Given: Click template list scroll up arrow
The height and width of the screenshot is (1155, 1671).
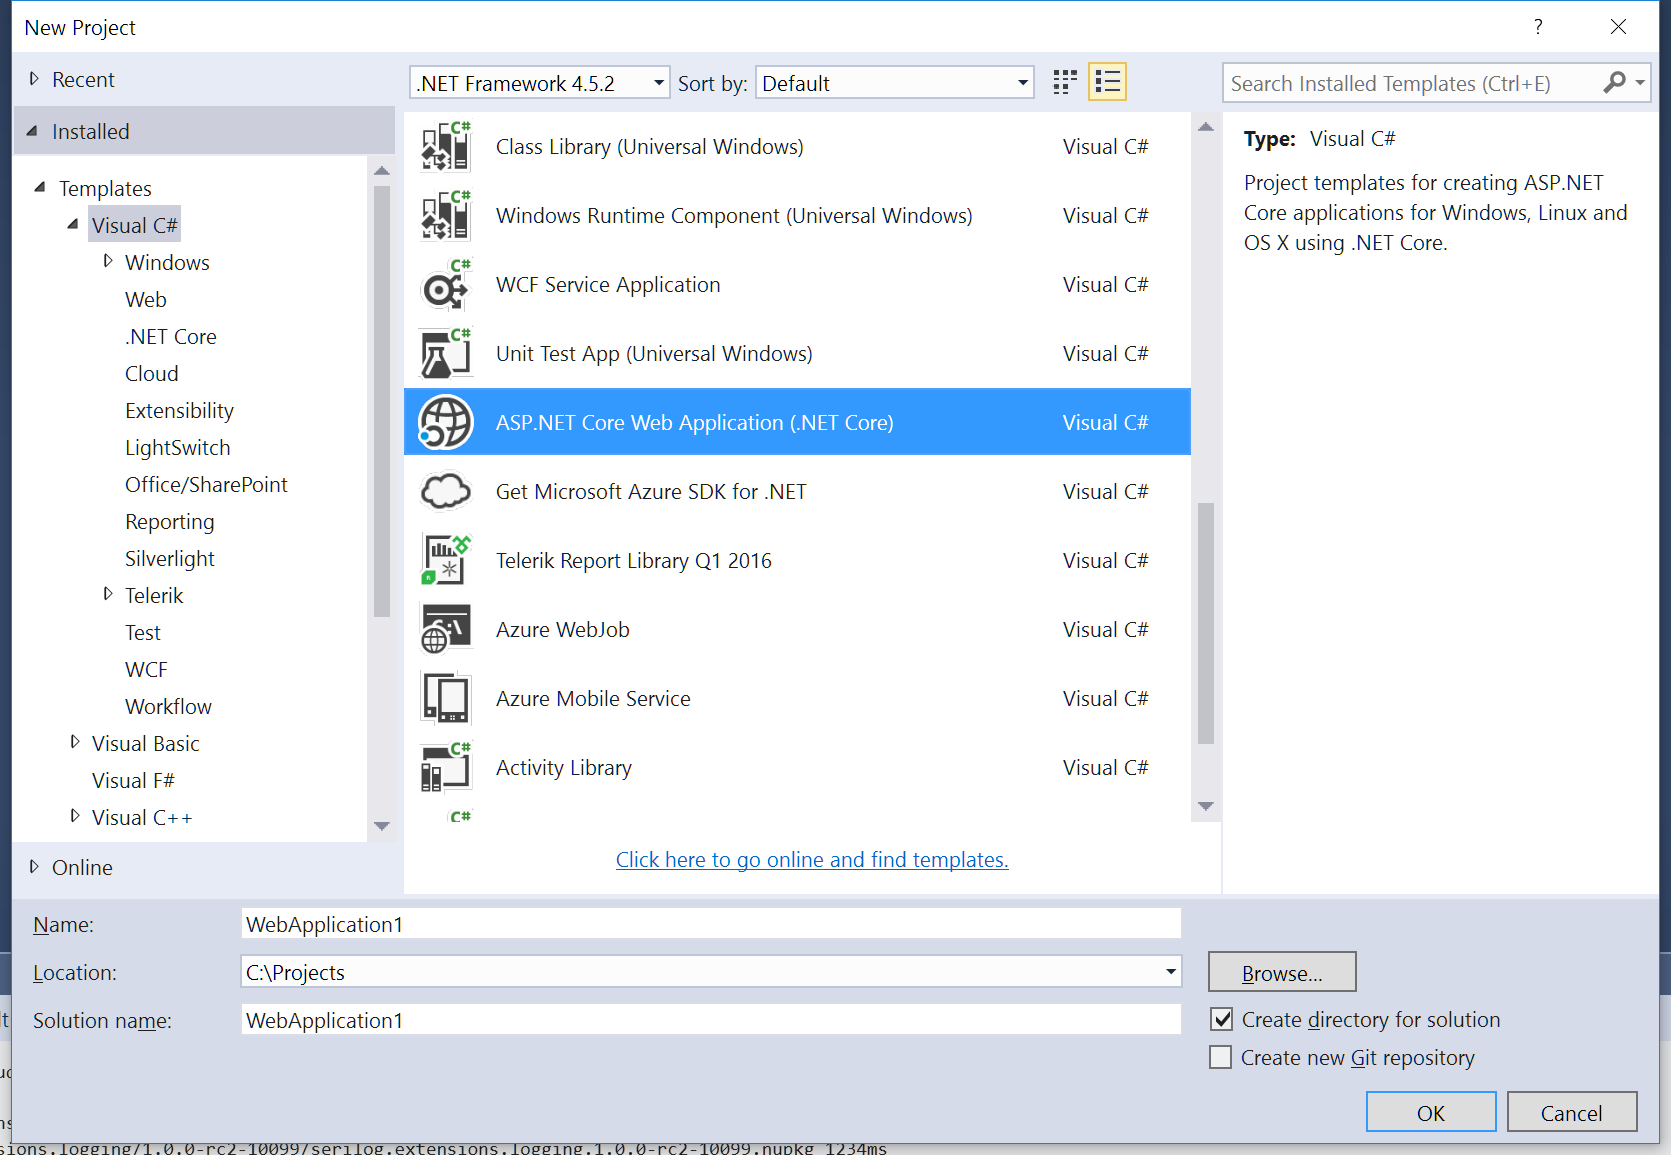Looking at the screenshot, I should click(x=1206, y=127).
